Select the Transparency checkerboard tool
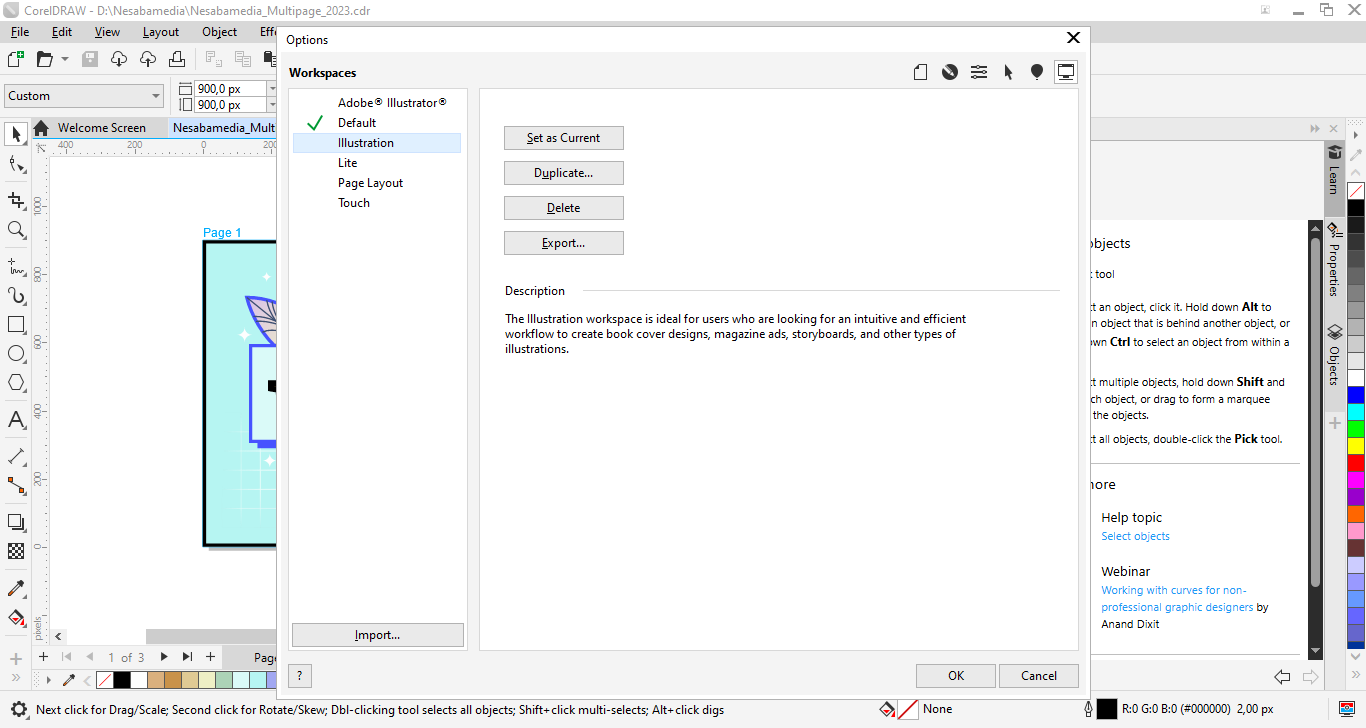This screenshot has height=728, width=1366. tap(16, 551)
